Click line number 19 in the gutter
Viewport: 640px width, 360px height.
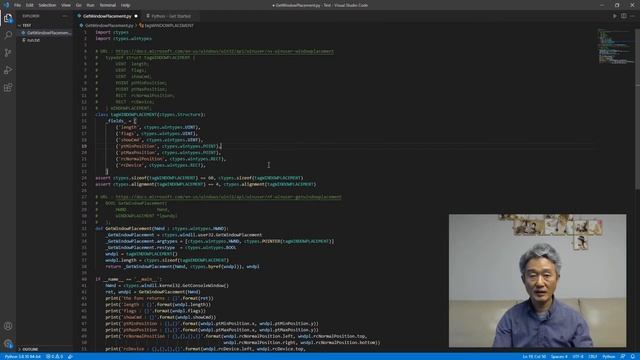[84, 146]
